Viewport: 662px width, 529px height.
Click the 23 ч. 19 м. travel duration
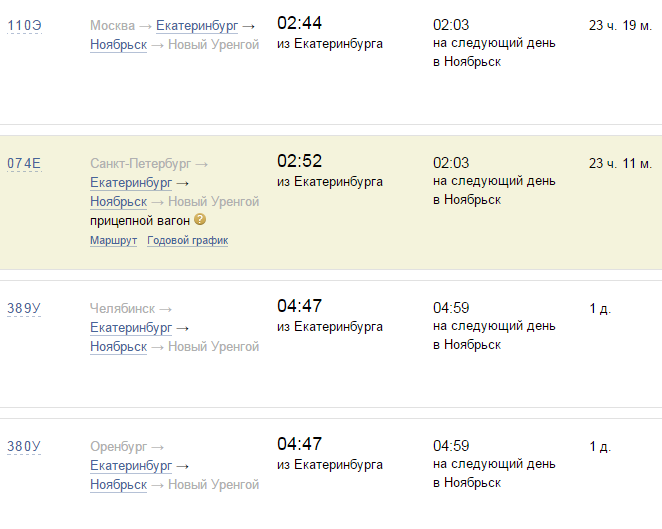coord(620,25)
